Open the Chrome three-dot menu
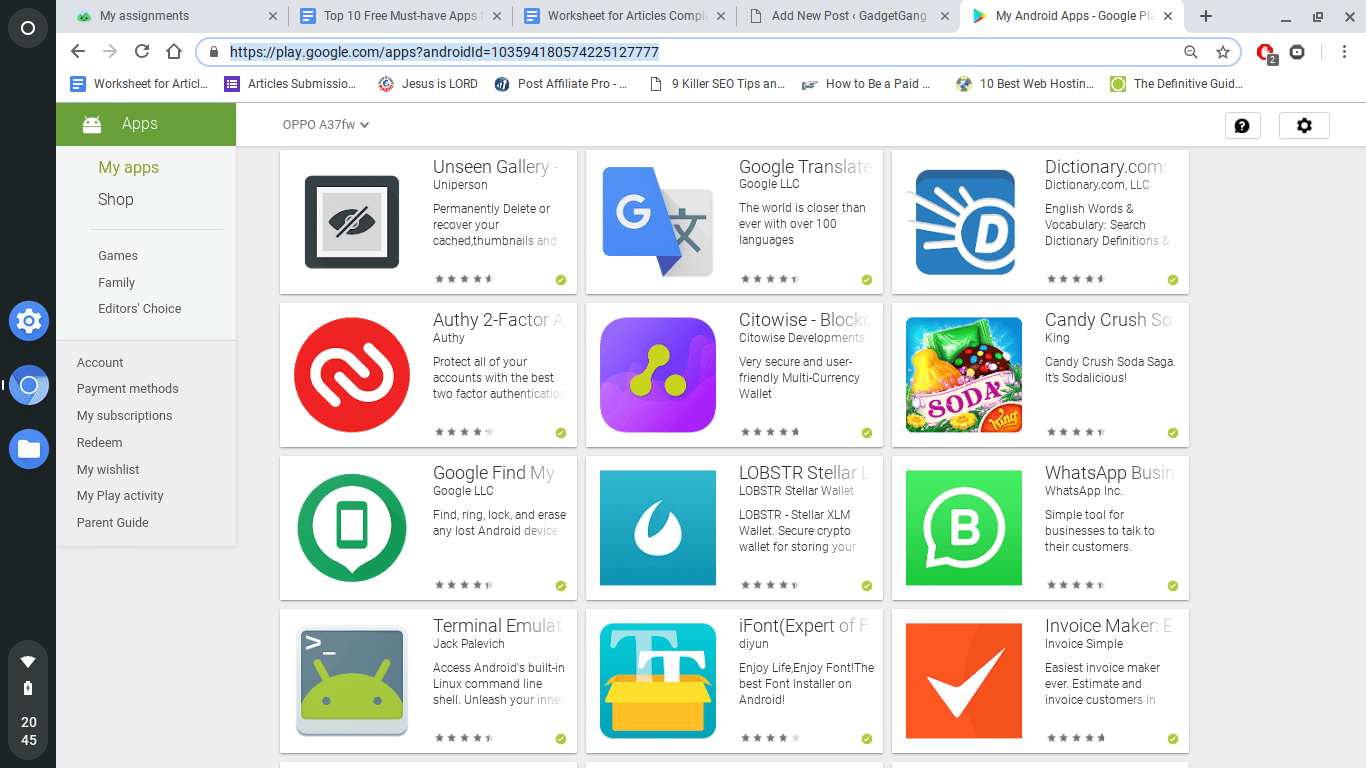The image size is (1366, 768). click(x=1346, y=52)
